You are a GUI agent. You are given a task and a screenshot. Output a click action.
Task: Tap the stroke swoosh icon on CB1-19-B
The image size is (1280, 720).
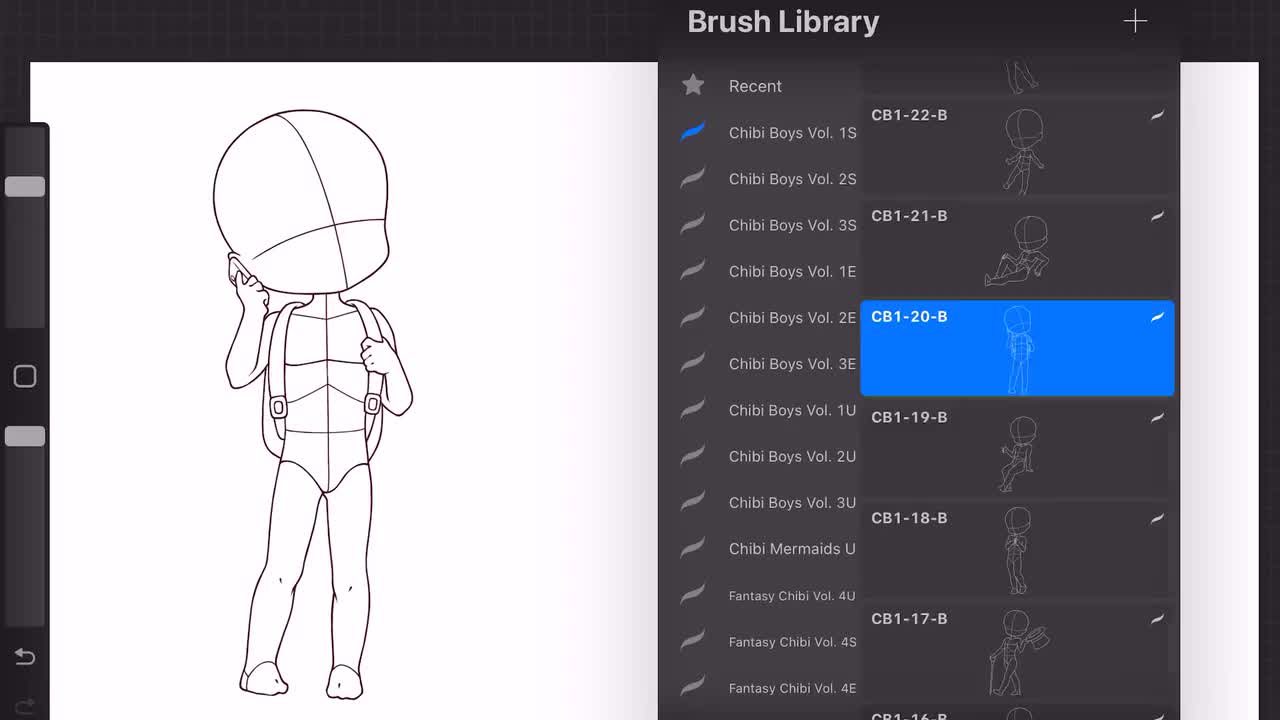click(1157, 417)
